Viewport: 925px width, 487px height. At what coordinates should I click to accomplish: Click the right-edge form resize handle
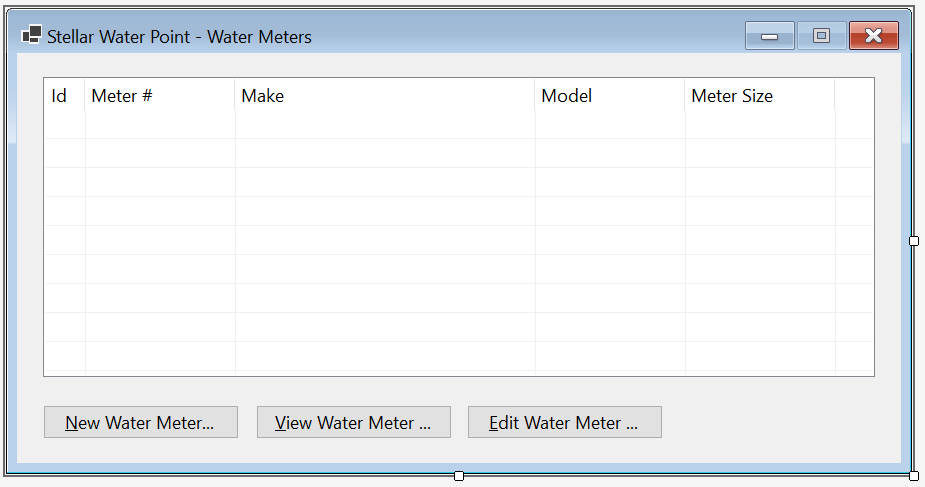(x=914, y=241)
